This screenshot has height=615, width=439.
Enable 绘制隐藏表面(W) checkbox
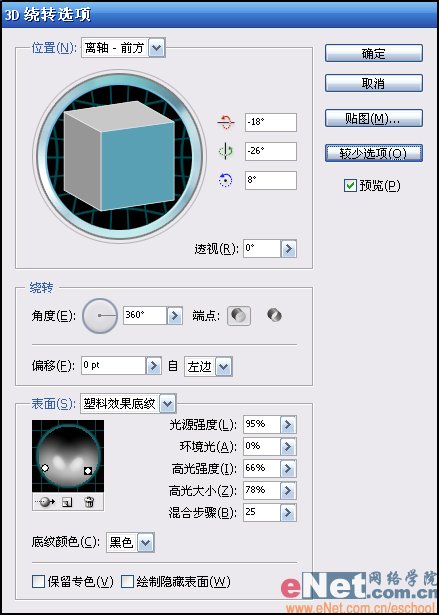coord(128,581)
